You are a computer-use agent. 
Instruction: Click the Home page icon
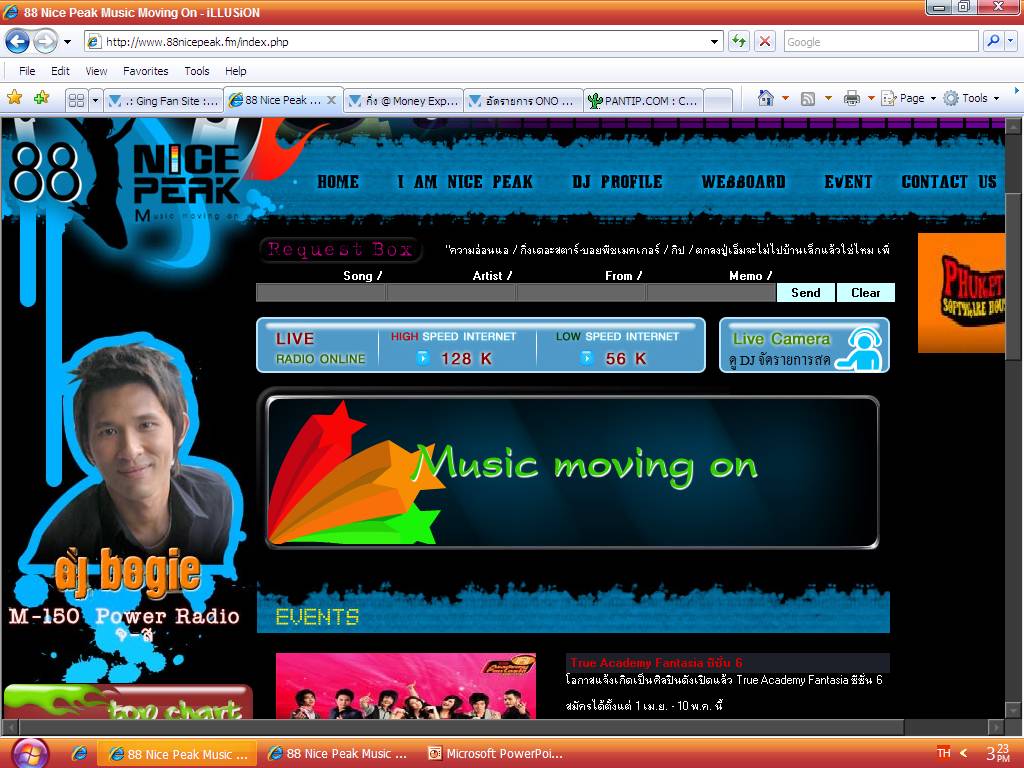[765, 98]
